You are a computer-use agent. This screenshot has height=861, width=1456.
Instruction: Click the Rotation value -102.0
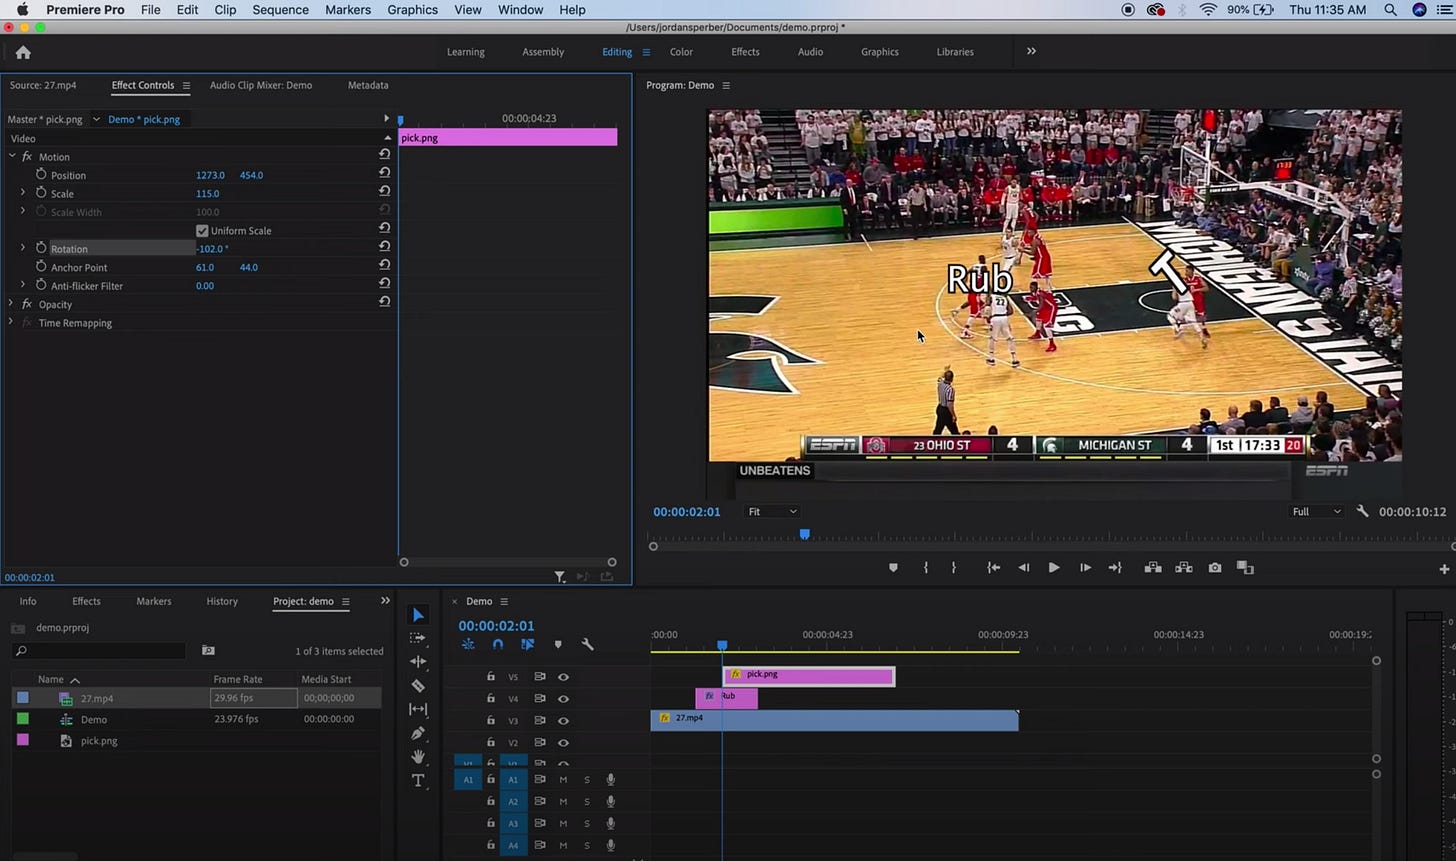212,249
